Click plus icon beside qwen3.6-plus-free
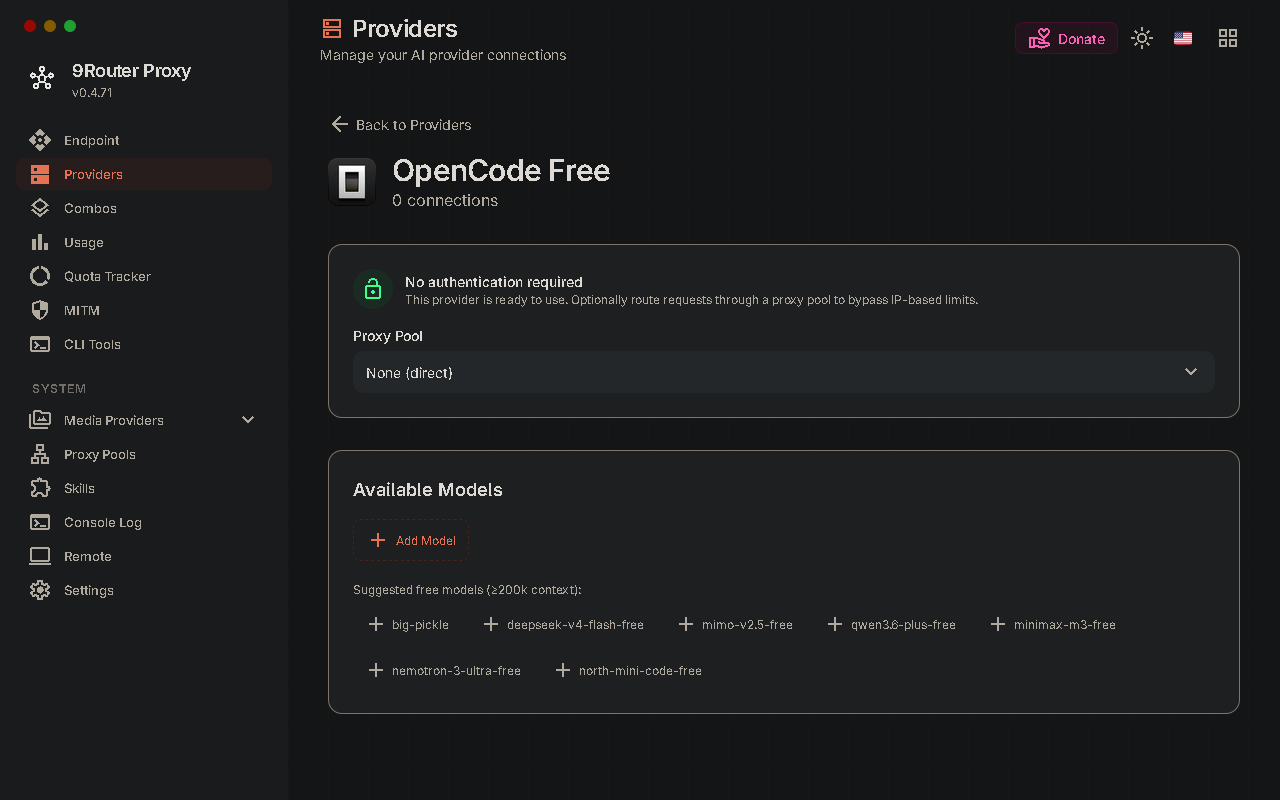 pos(835,624)
